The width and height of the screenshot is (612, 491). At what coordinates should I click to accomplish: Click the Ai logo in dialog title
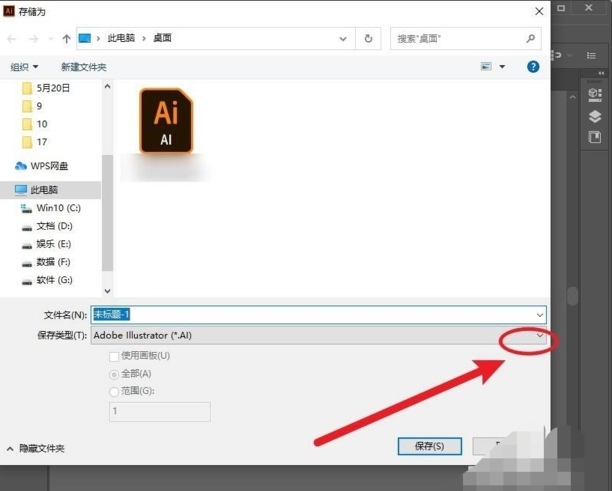click(8, 11)
